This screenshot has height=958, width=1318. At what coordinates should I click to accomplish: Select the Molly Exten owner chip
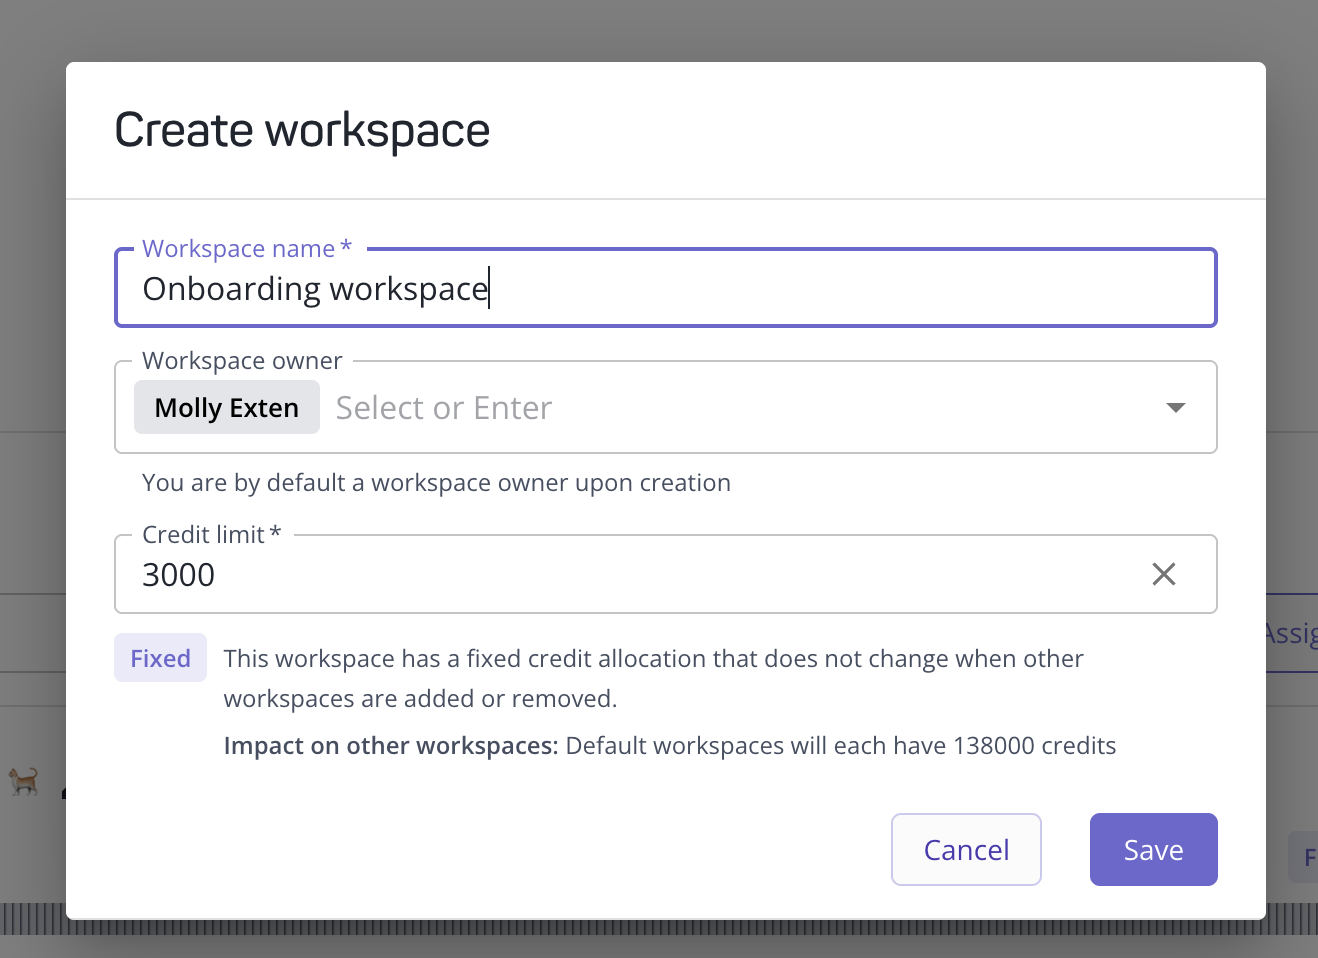point(227,408)
